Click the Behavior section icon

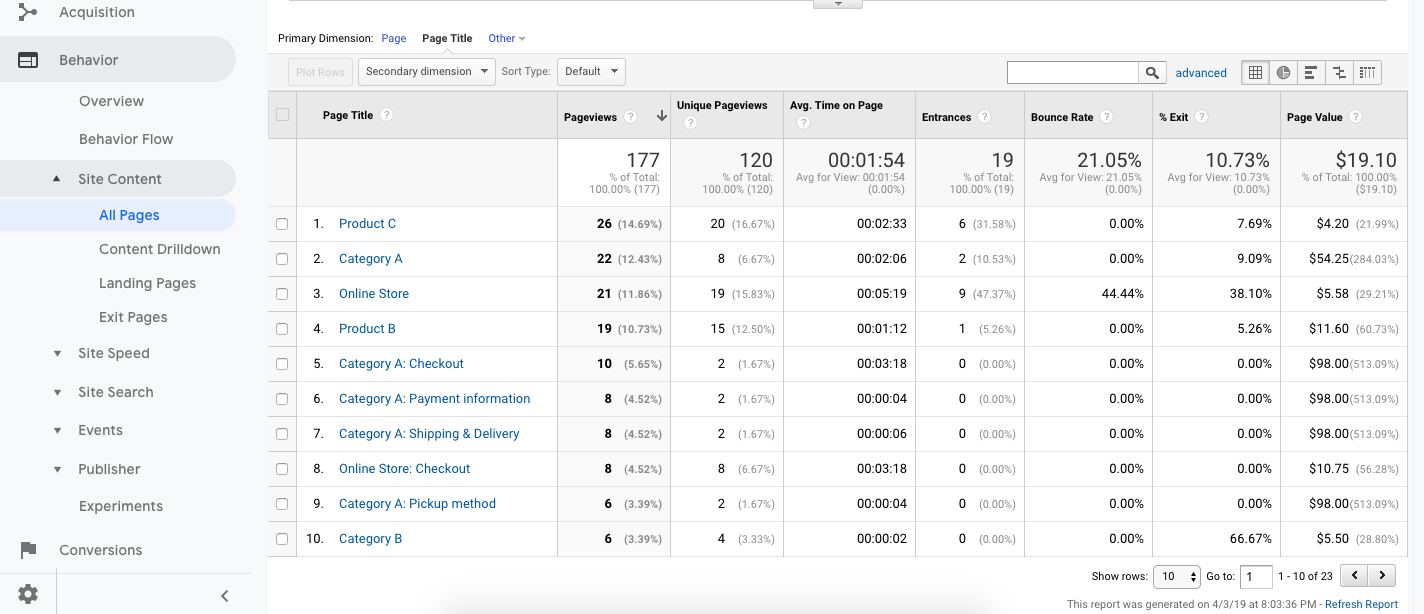point(28,60)
